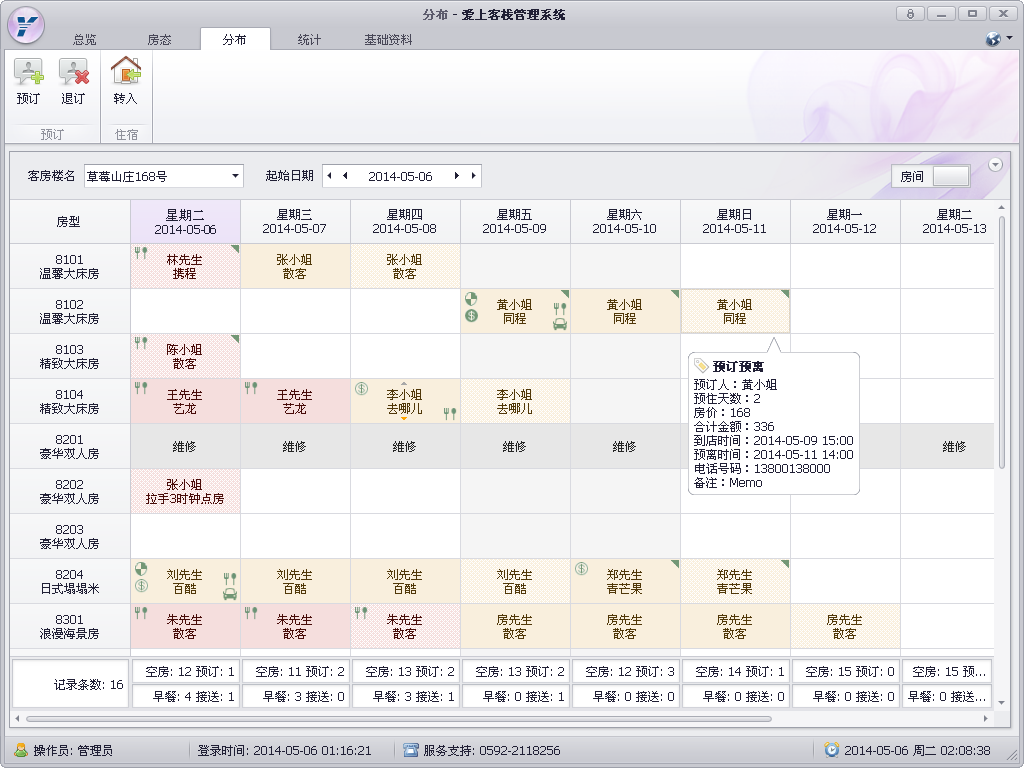Click the 转入 (Transfer in) house icon
The image size is (1024, 768).
click(126, 81)
